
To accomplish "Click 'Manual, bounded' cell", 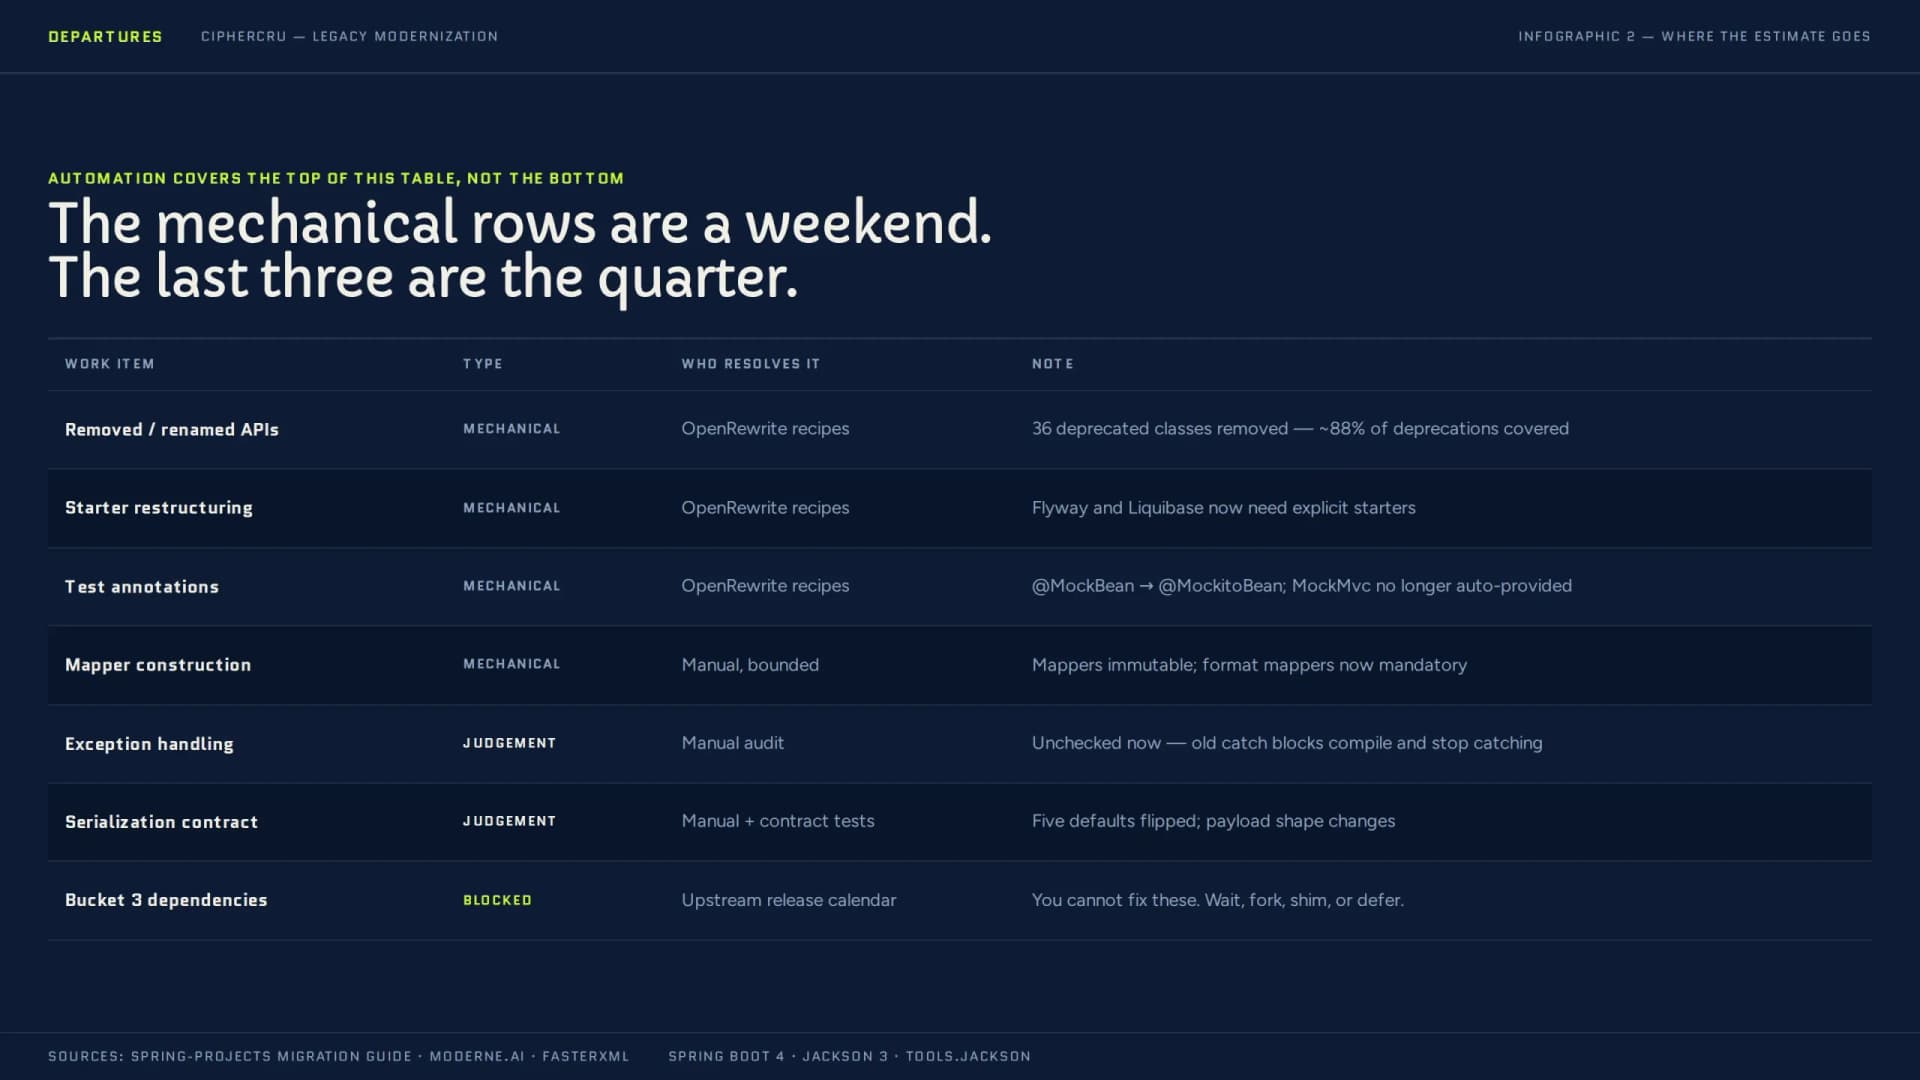I will (750, 665).
